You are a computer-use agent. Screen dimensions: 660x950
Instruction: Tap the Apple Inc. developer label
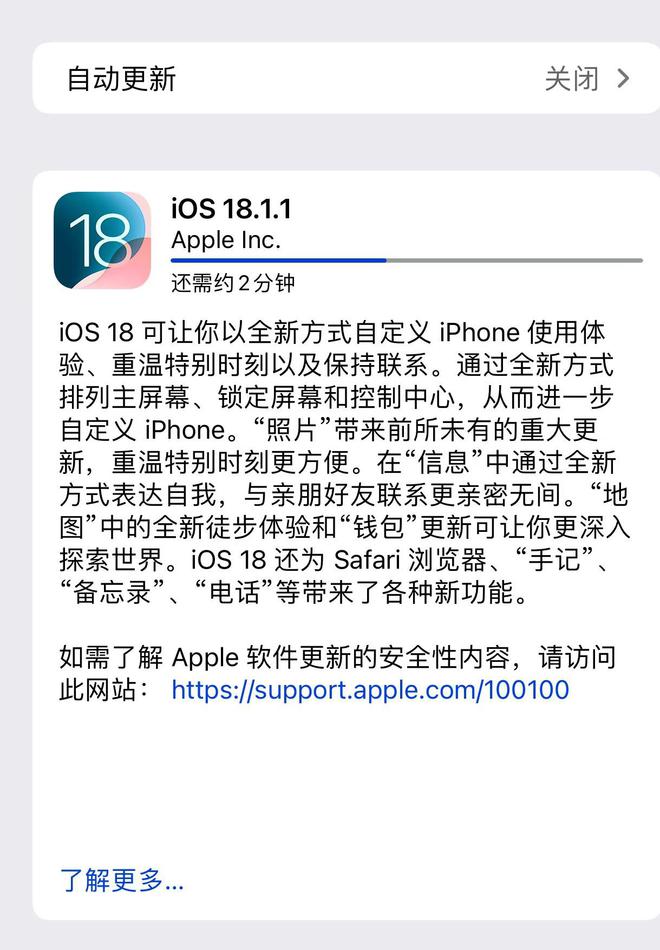point(226,240)
